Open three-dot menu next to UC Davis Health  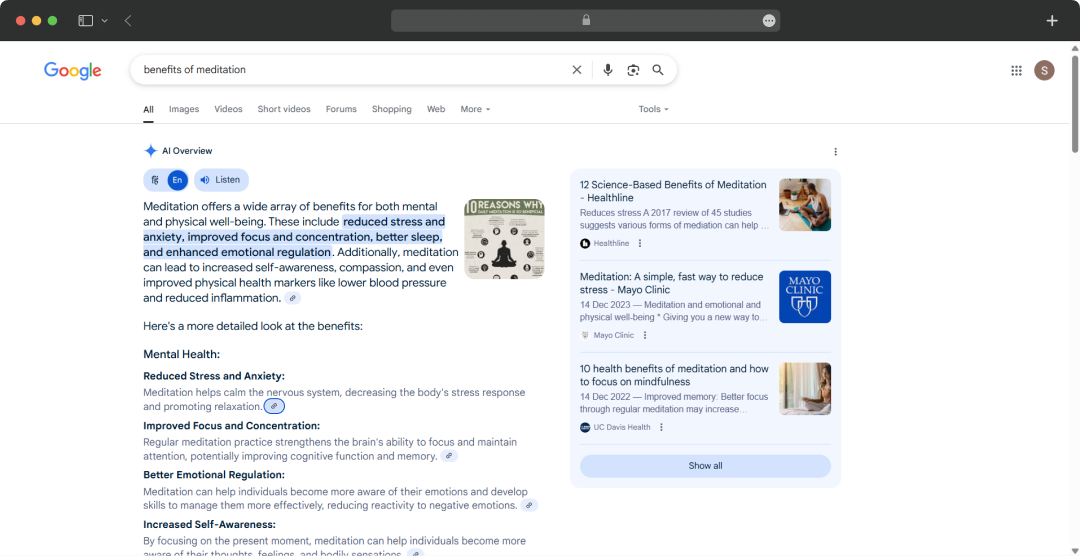(661, 427)
